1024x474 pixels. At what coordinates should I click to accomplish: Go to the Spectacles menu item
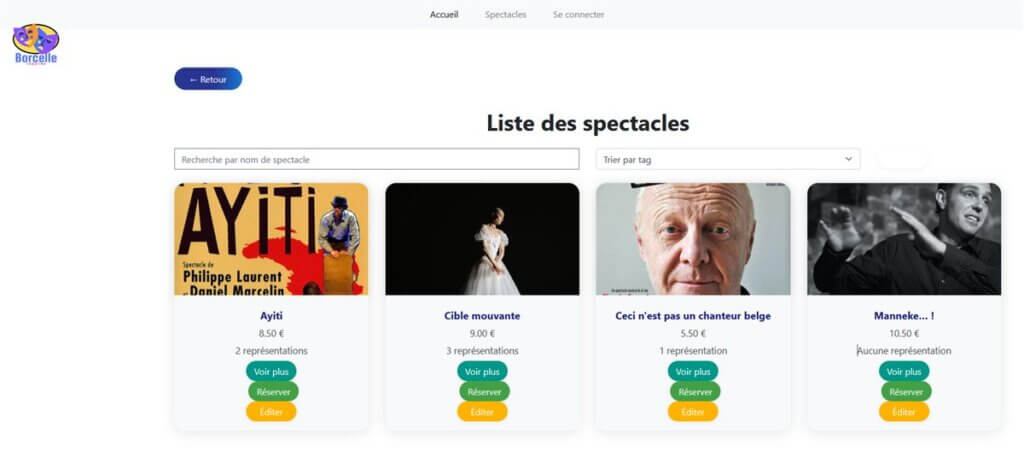point(505,14)
